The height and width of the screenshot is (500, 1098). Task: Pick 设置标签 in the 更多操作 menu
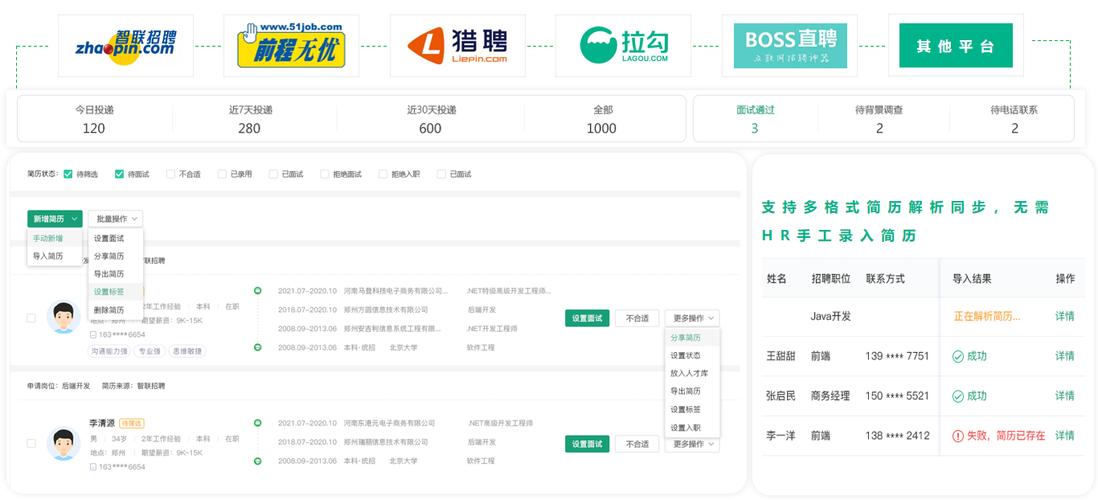[692, 409]
